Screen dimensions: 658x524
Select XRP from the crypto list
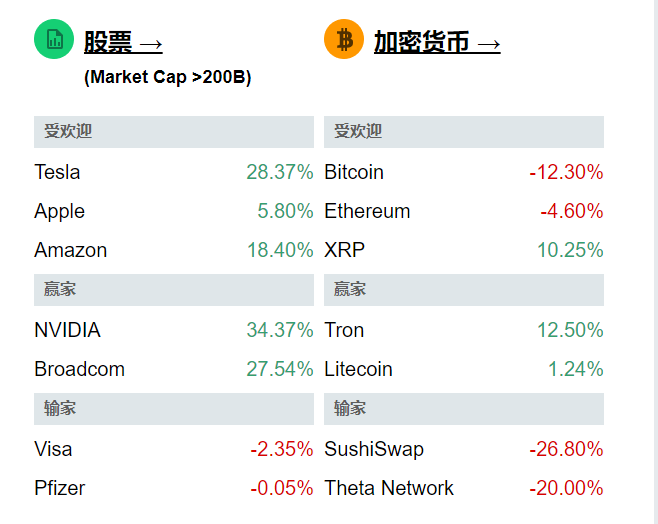click(343, 250)
